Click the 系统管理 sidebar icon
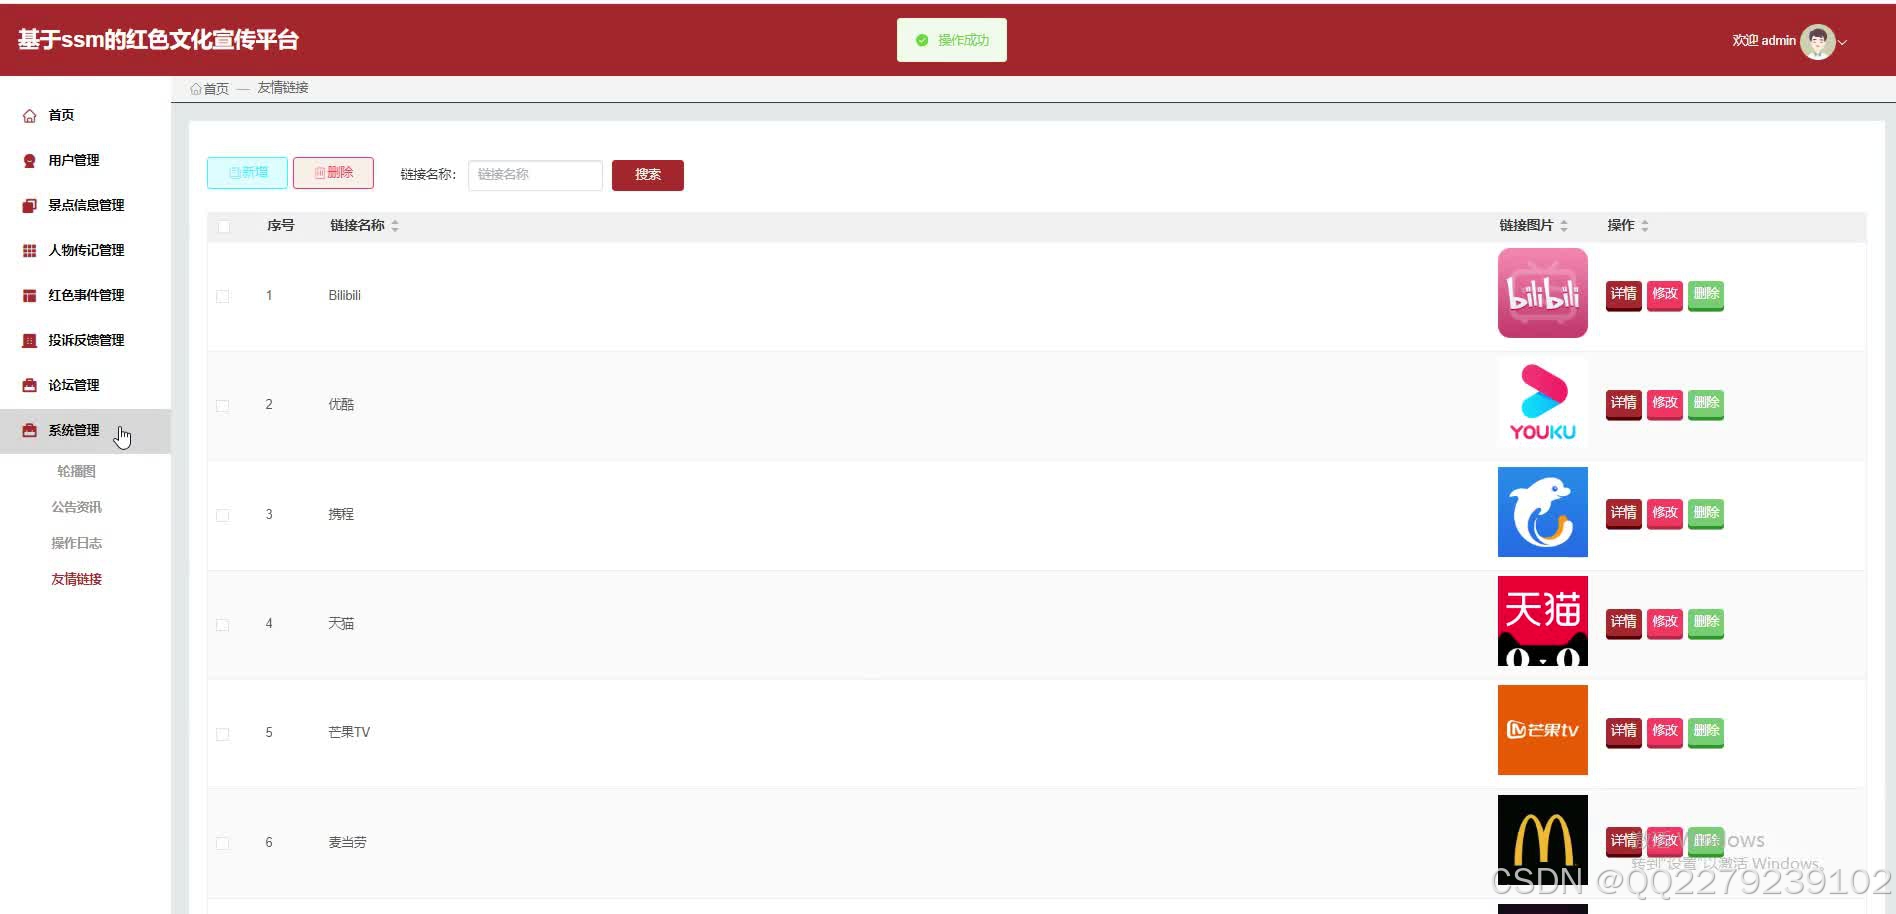The height and width of the screenshot is (914, 1896). (x=29, y=431)
